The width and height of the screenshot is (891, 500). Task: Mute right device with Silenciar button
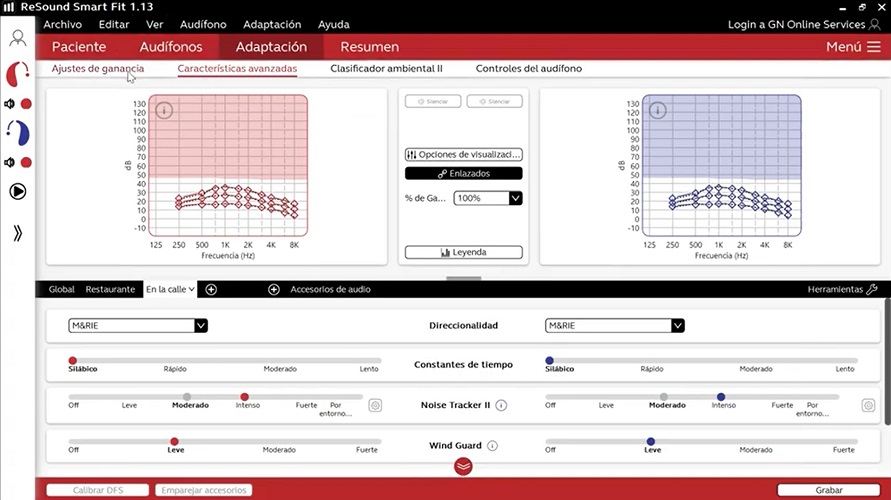pos(433,101)
